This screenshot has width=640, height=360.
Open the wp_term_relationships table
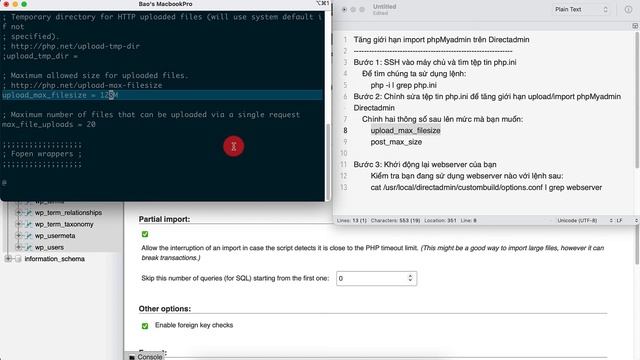(x=68, y=213)
